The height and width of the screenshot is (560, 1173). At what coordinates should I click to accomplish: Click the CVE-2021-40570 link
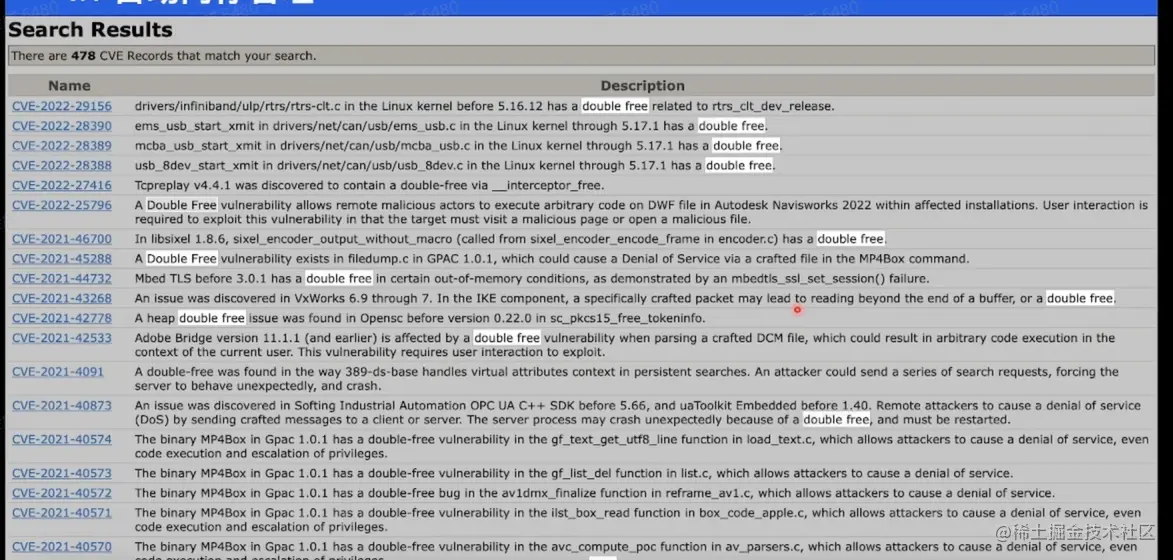tap(61, 547)
